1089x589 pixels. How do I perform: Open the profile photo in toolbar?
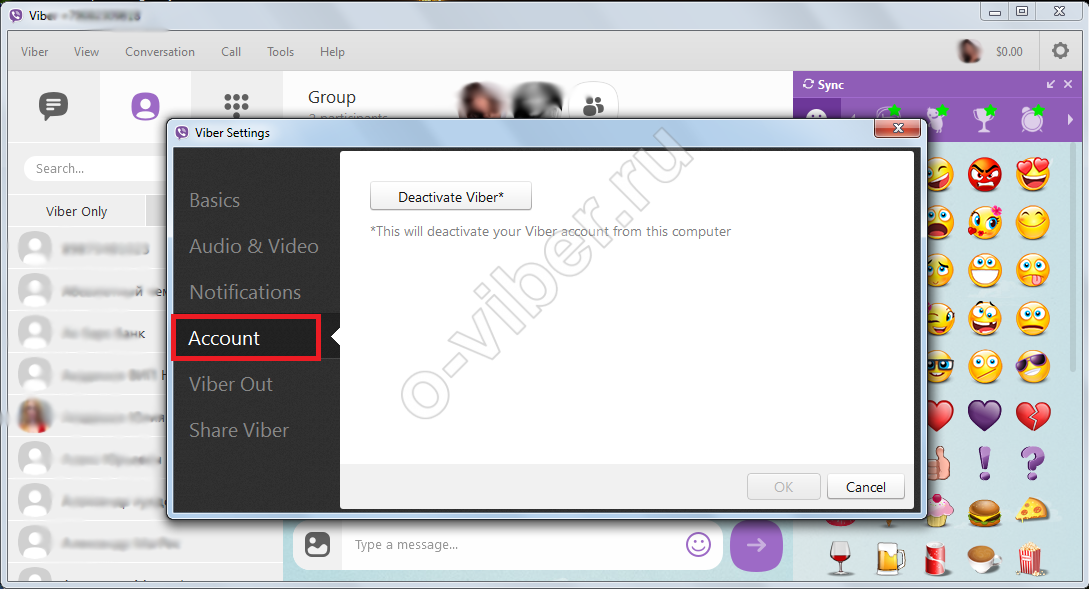(968, 51)
